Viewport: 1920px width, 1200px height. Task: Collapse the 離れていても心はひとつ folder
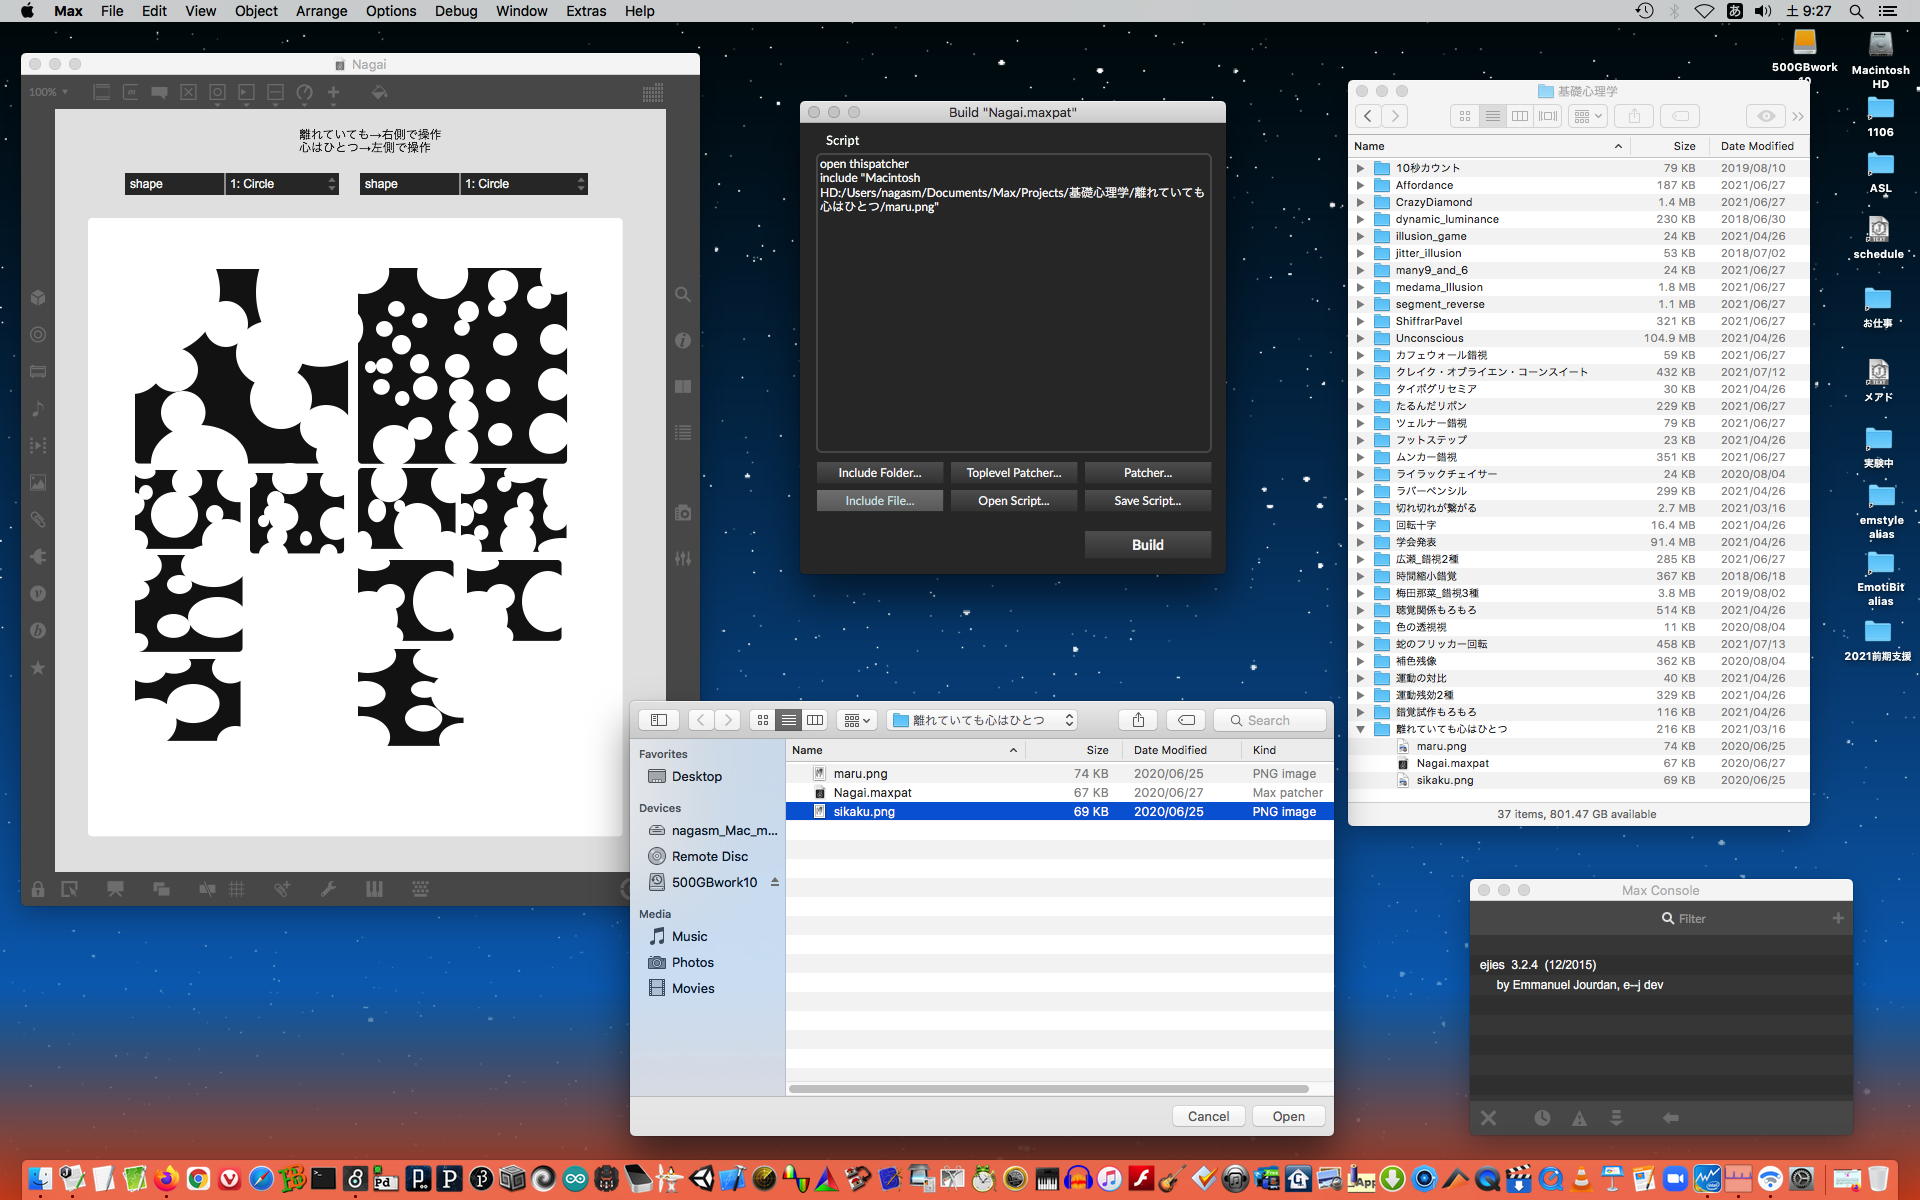coord(1360,729)
